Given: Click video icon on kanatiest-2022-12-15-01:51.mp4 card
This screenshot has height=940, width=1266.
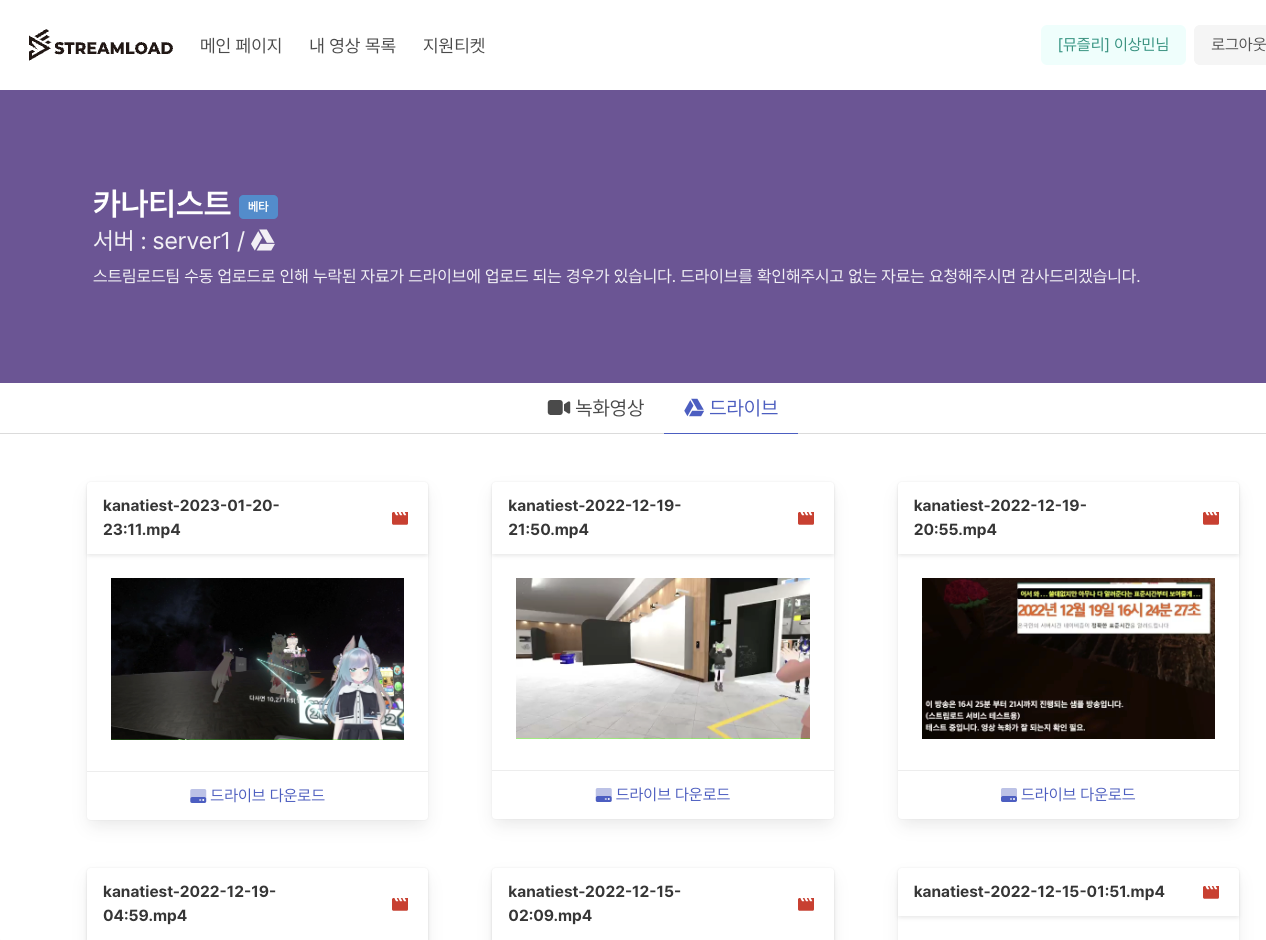Looking at the screenshot, I should [x=1211, y=892].
